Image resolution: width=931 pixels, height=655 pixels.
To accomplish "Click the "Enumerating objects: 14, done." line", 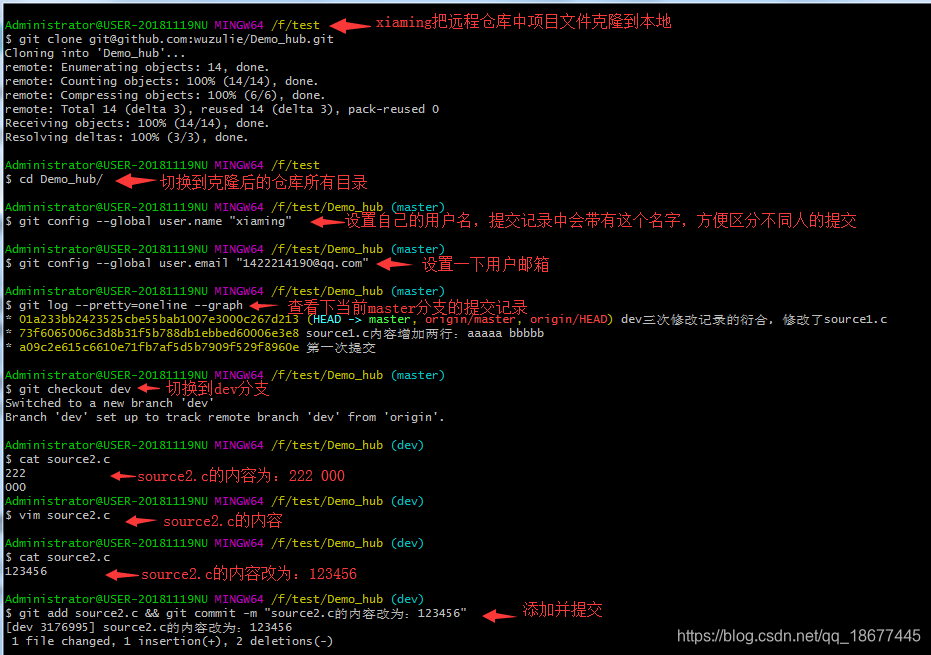I will point(137,67).
